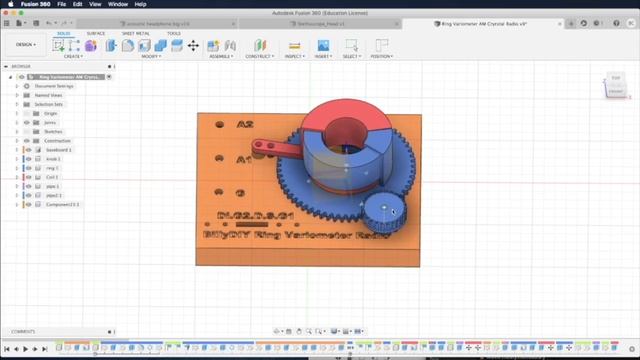640x360 pixels.
Task: Open the purple Create Form tool
Action: point(91,45)
